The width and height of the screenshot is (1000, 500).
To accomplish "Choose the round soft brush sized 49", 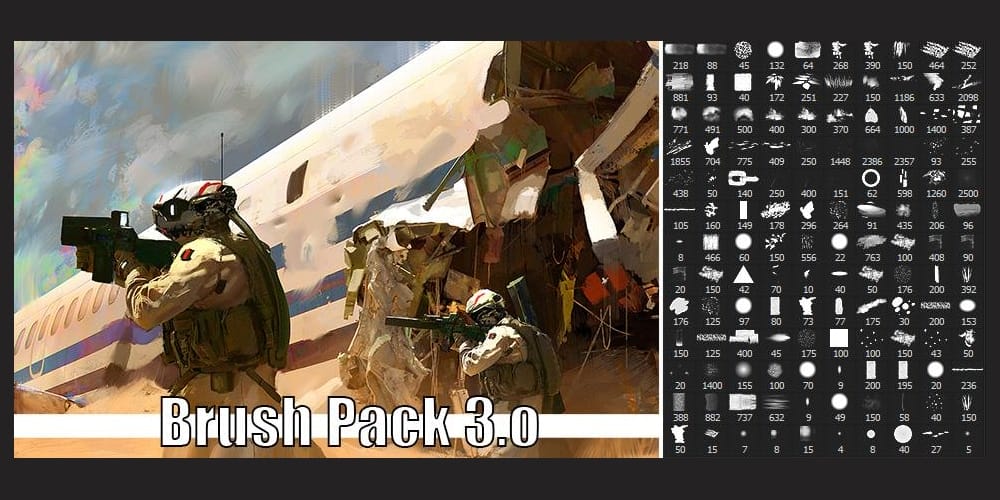I will tap(839, 402).
